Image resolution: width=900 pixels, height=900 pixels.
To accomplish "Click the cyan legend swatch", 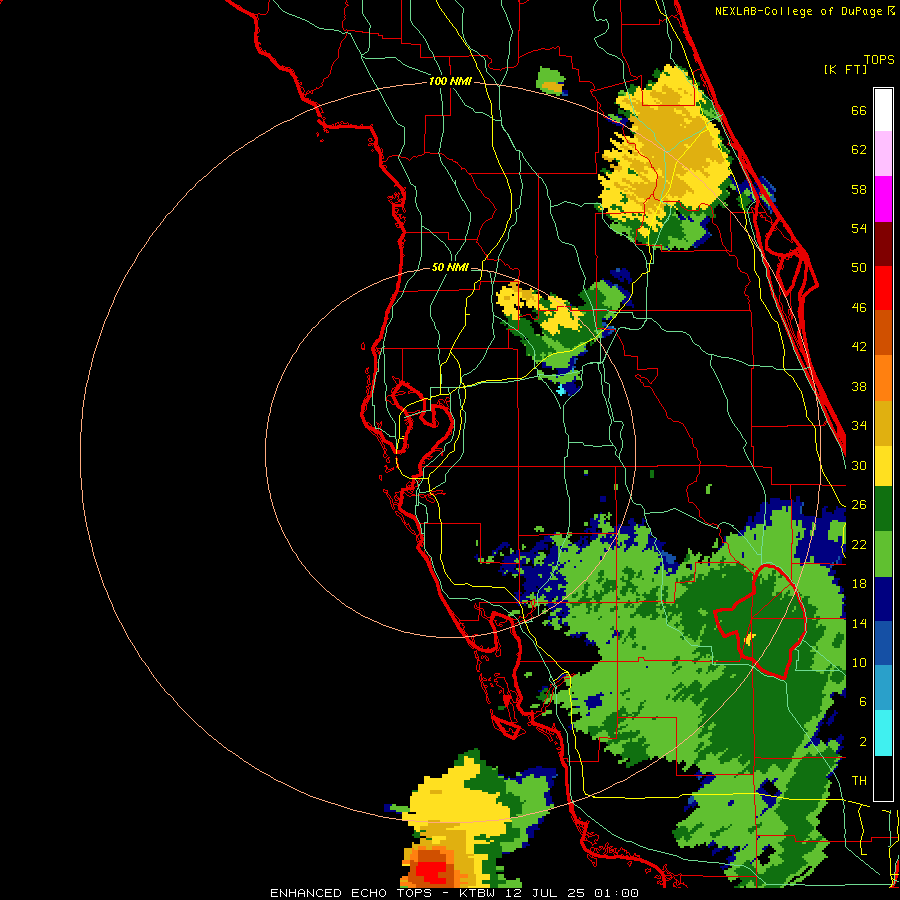I will 883,733.
